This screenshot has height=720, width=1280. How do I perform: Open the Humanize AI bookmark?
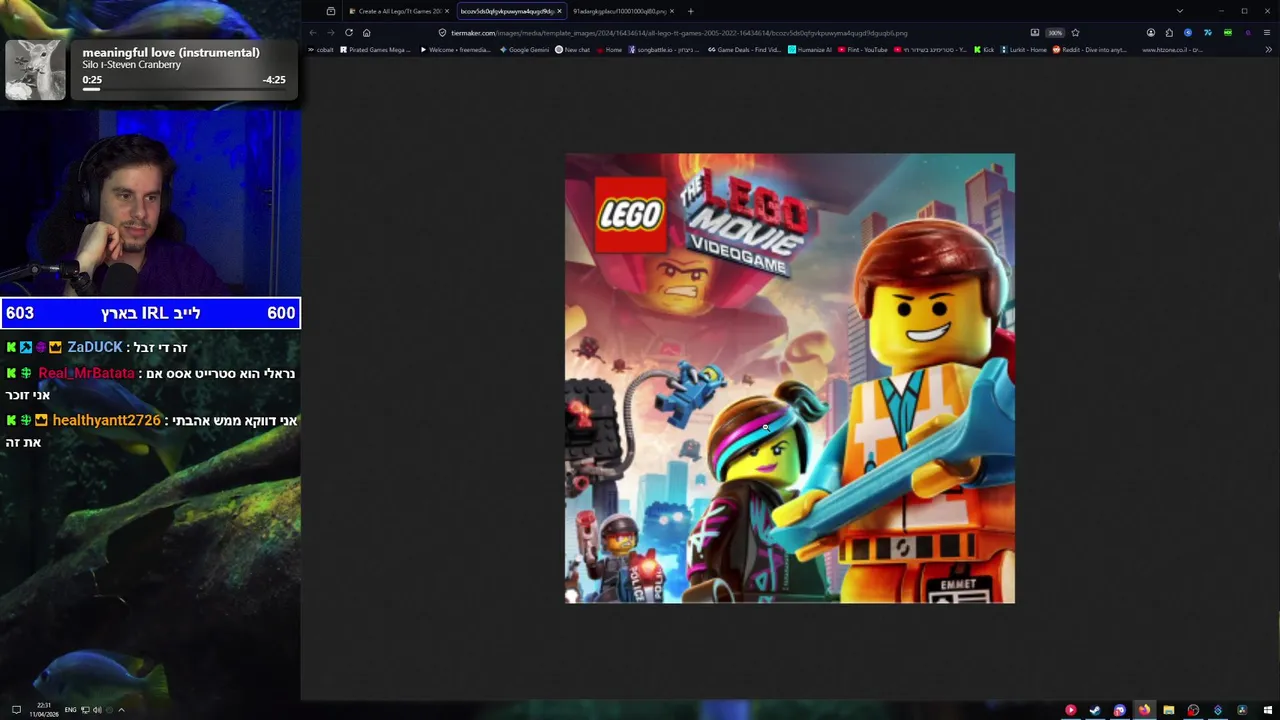809,49
